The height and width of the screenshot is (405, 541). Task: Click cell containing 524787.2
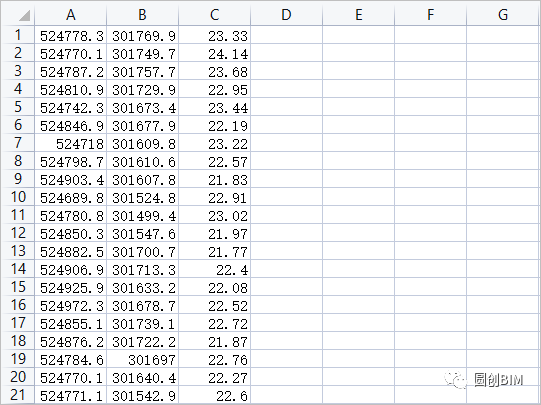click(71, 71)
